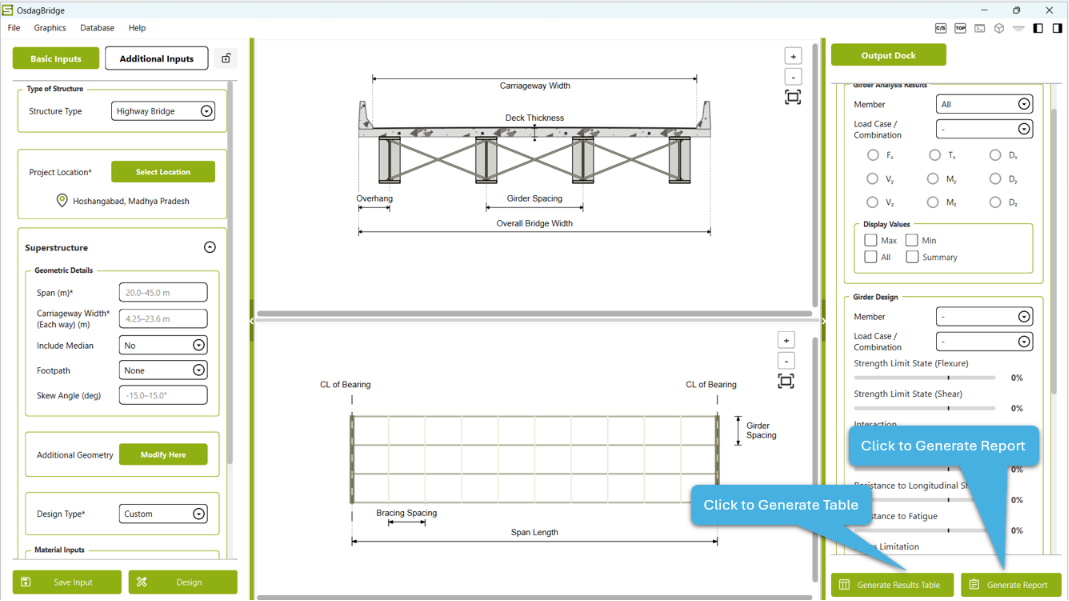
Task: Check the Min display value box
Action: [912, 240]
